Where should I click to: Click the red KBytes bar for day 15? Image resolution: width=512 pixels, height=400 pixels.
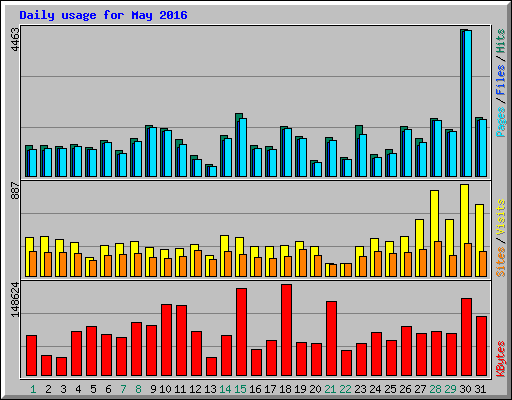click(x=241, y=332)
